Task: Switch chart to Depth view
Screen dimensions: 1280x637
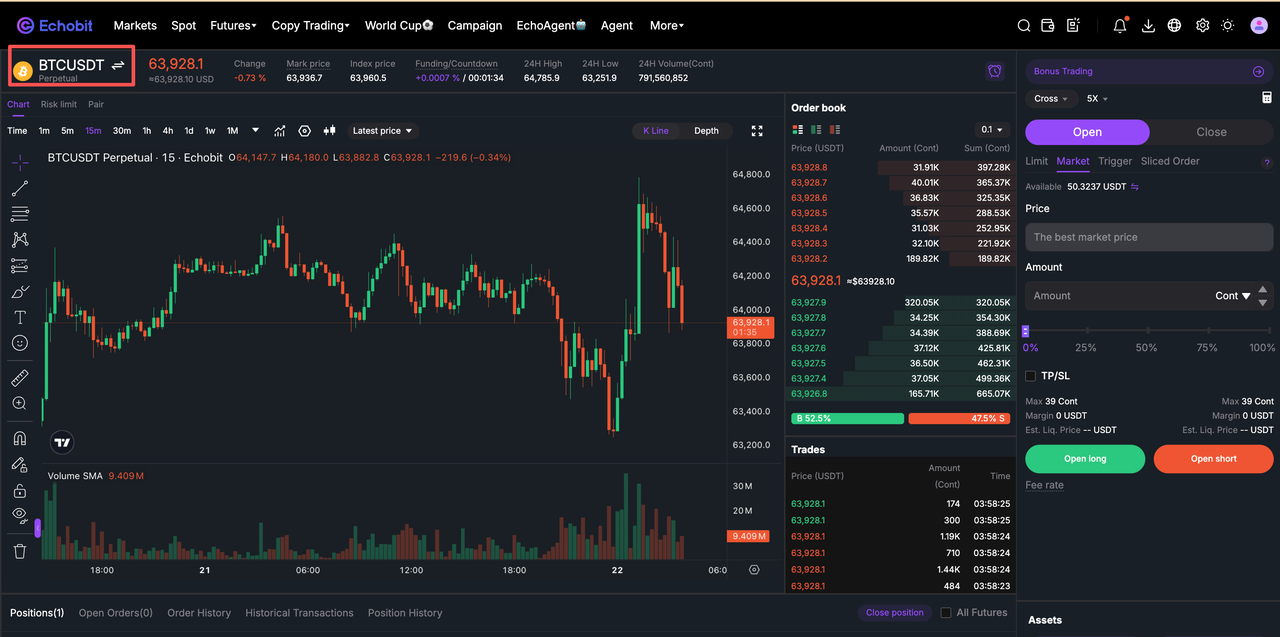Action: pyautogui.click(x=706, y=131)
